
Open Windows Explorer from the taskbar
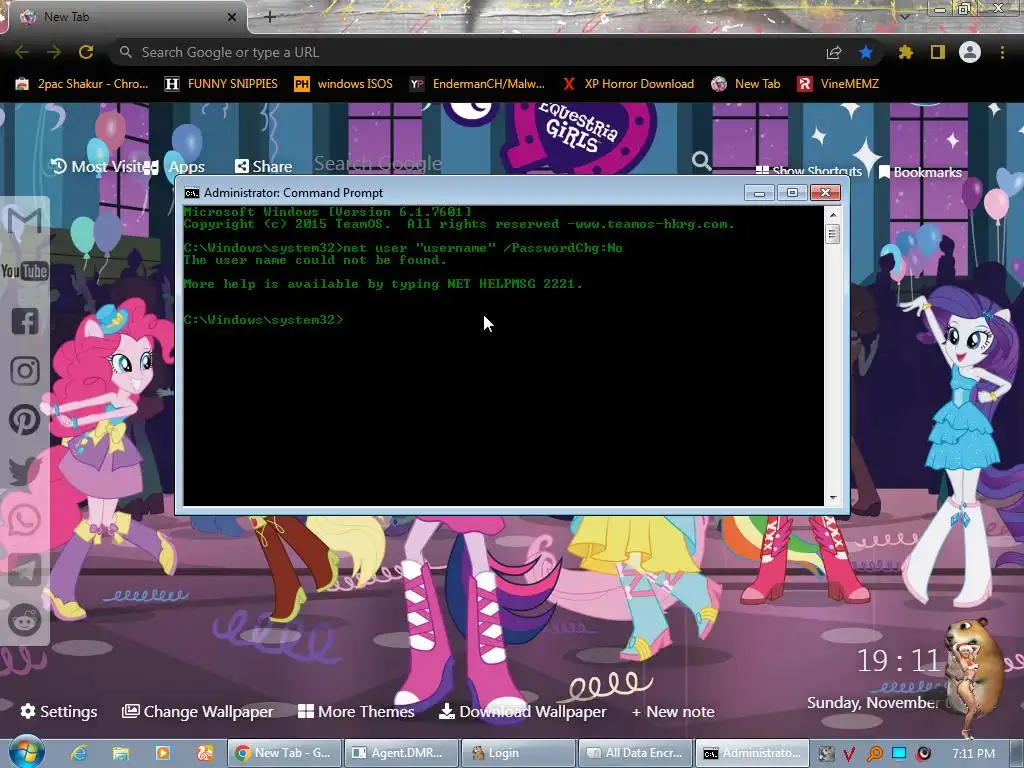tap(121, 753)
